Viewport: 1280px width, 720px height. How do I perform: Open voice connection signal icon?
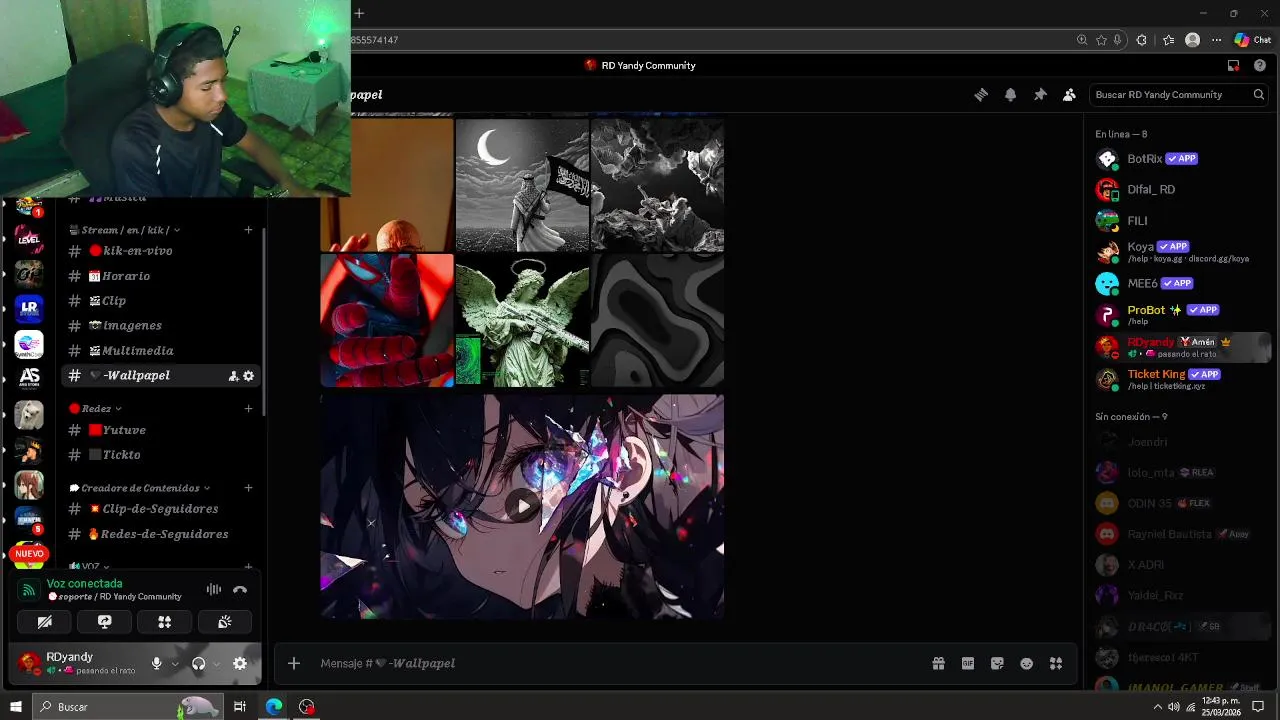(x=29, y=589)
